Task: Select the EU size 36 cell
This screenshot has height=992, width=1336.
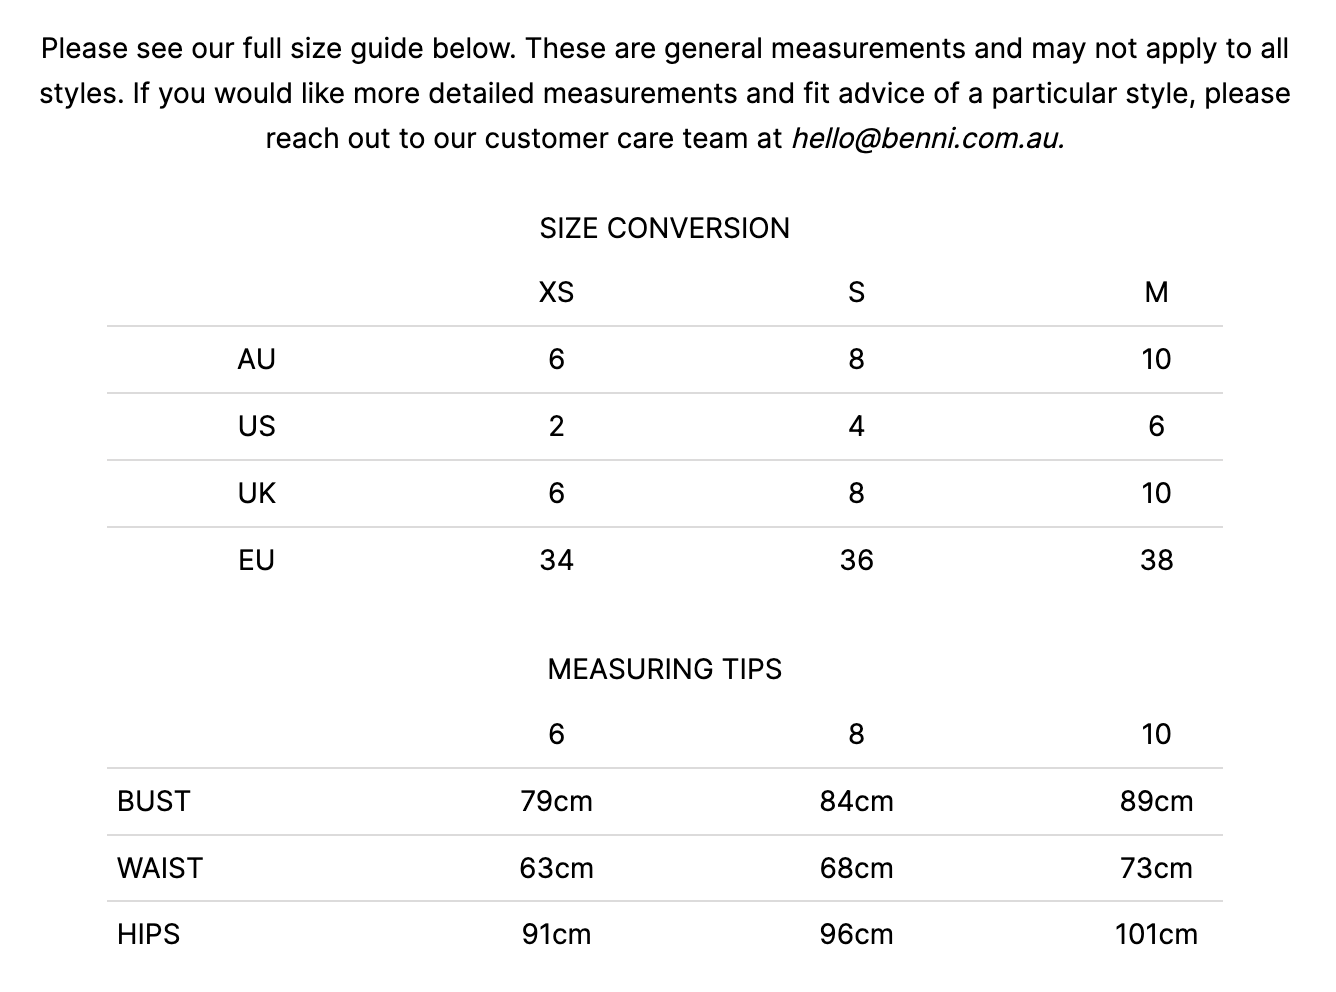Action: tap(856, 560)
